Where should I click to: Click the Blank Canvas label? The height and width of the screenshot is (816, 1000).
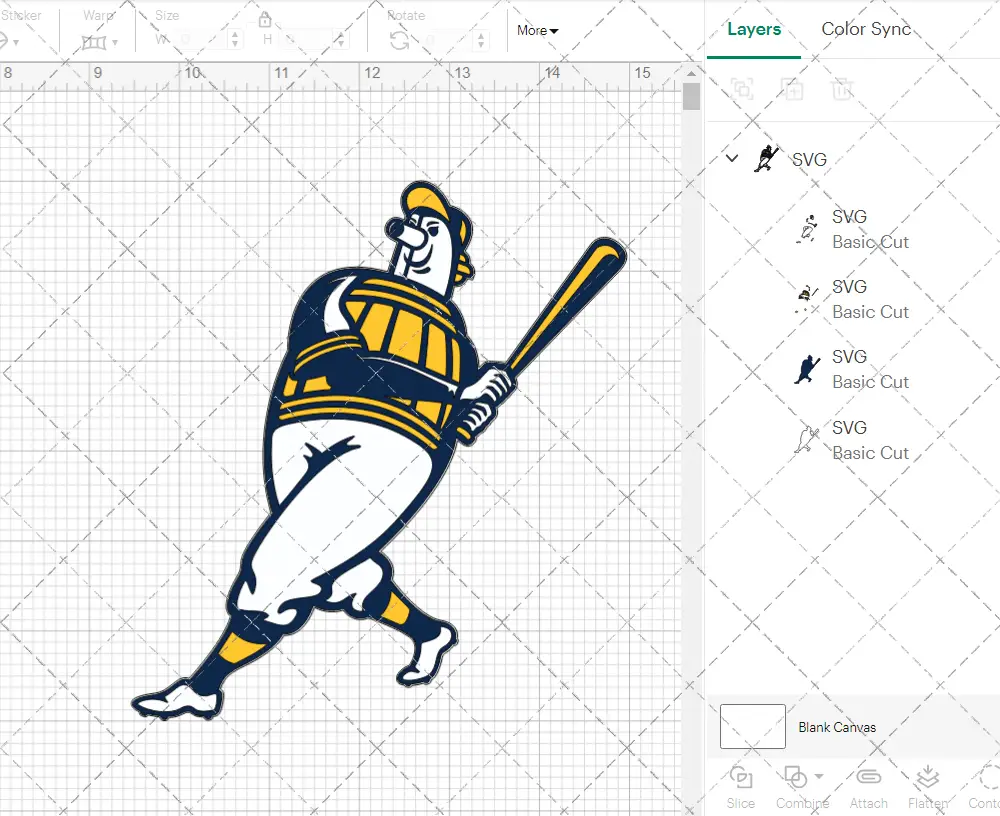point(837,727)
